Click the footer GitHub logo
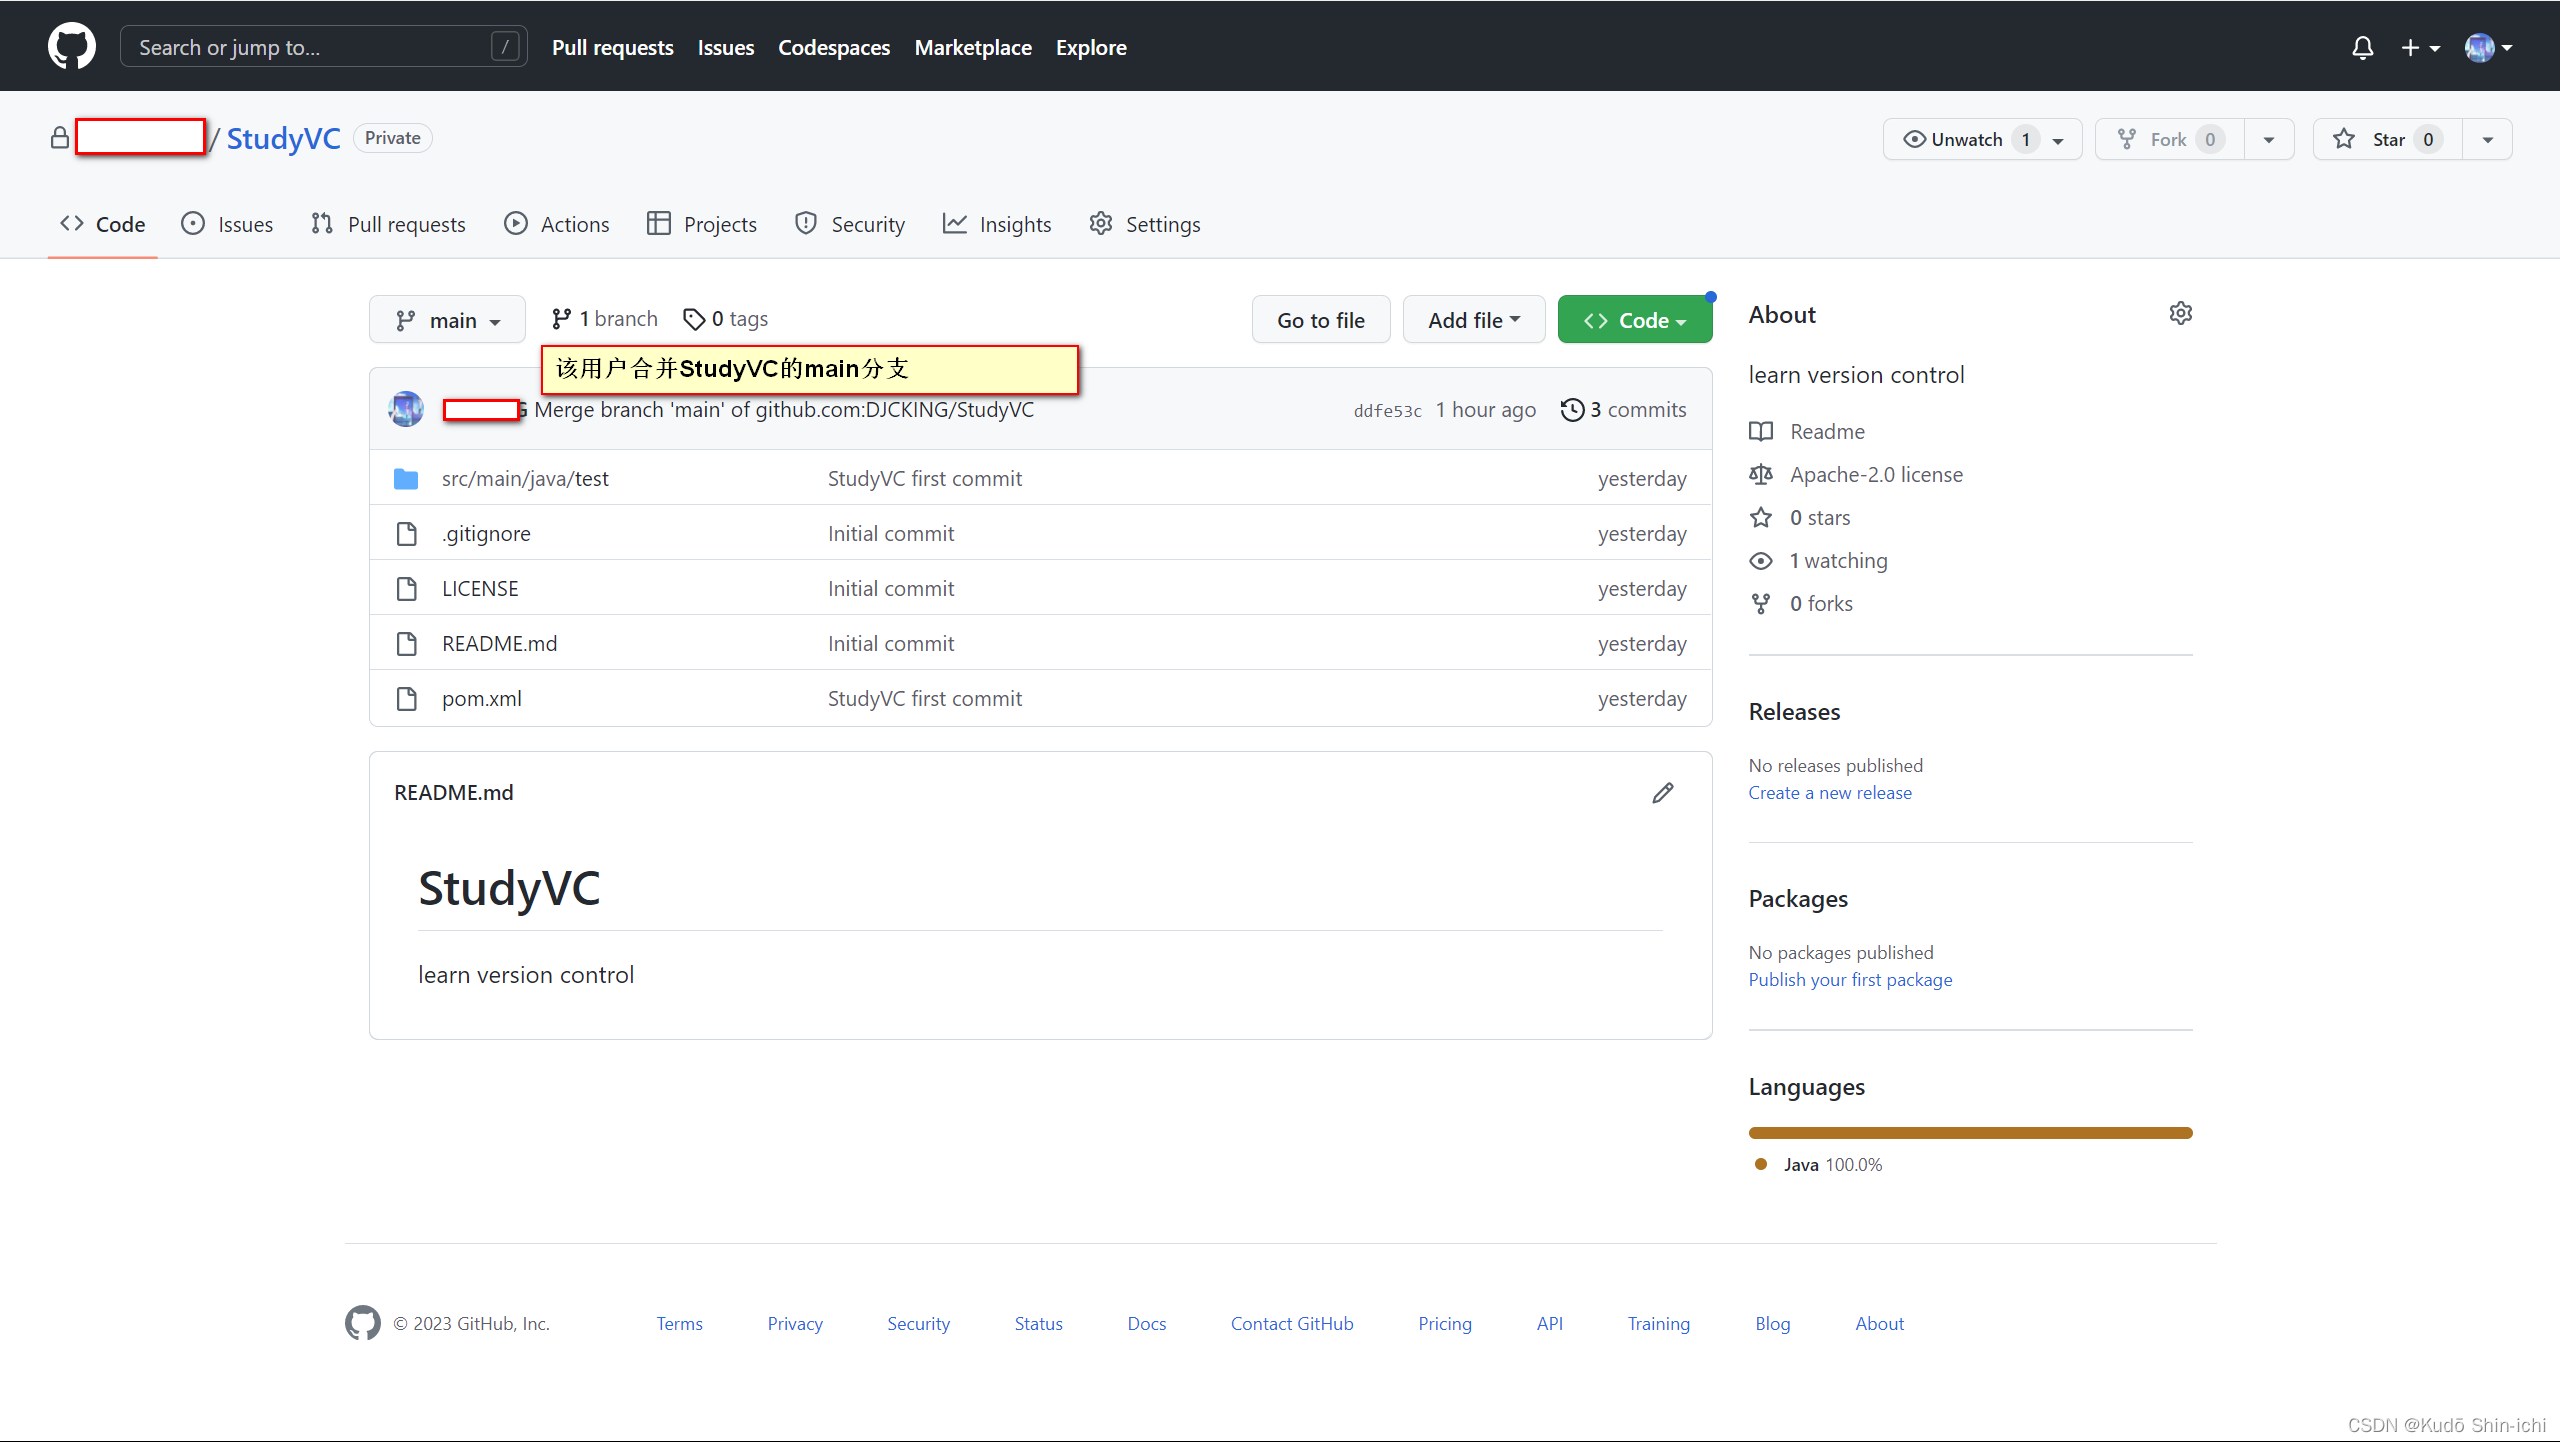2561x1442 pixels. click(x=362, y=1323)
